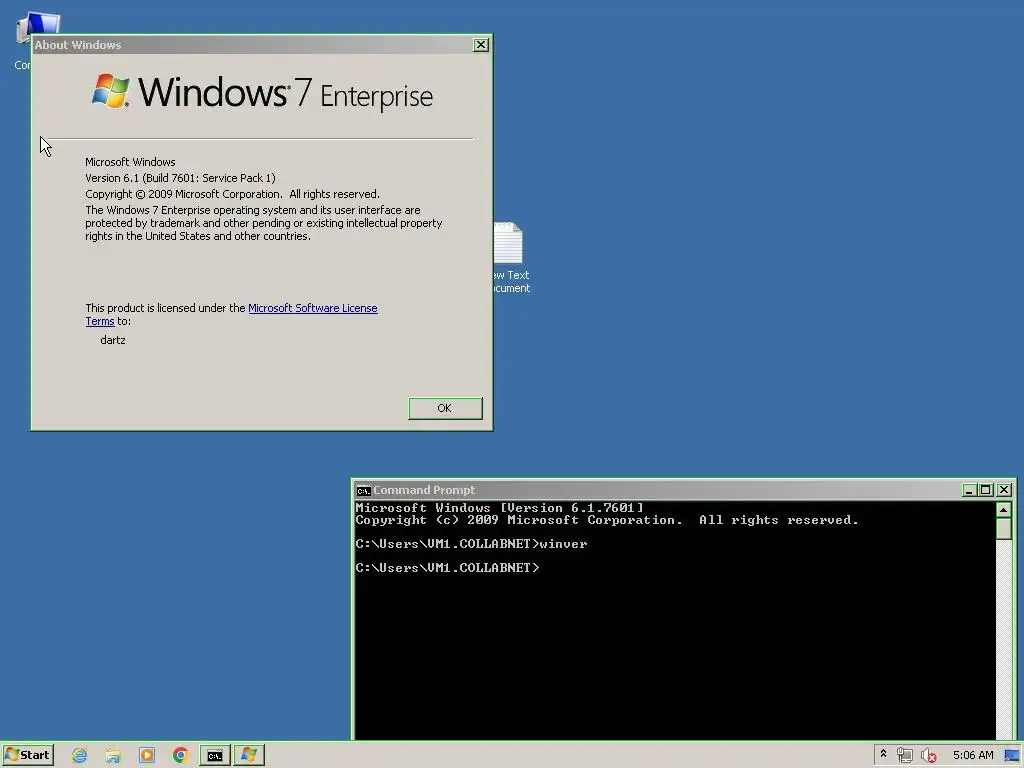Open the Command Prompt system menu icon
Image resolution: width=1024 pixels, height=768 pixels.
(x=364, y=490)
